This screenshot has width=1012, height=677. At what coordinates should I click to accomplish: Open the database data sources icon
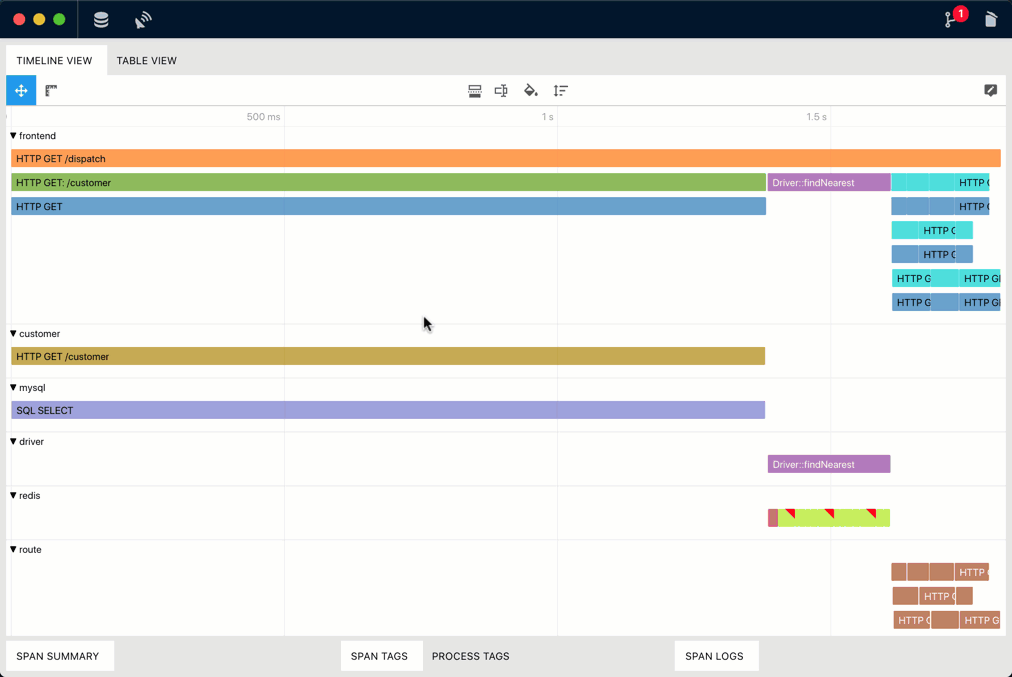click(x=101, y=19)
